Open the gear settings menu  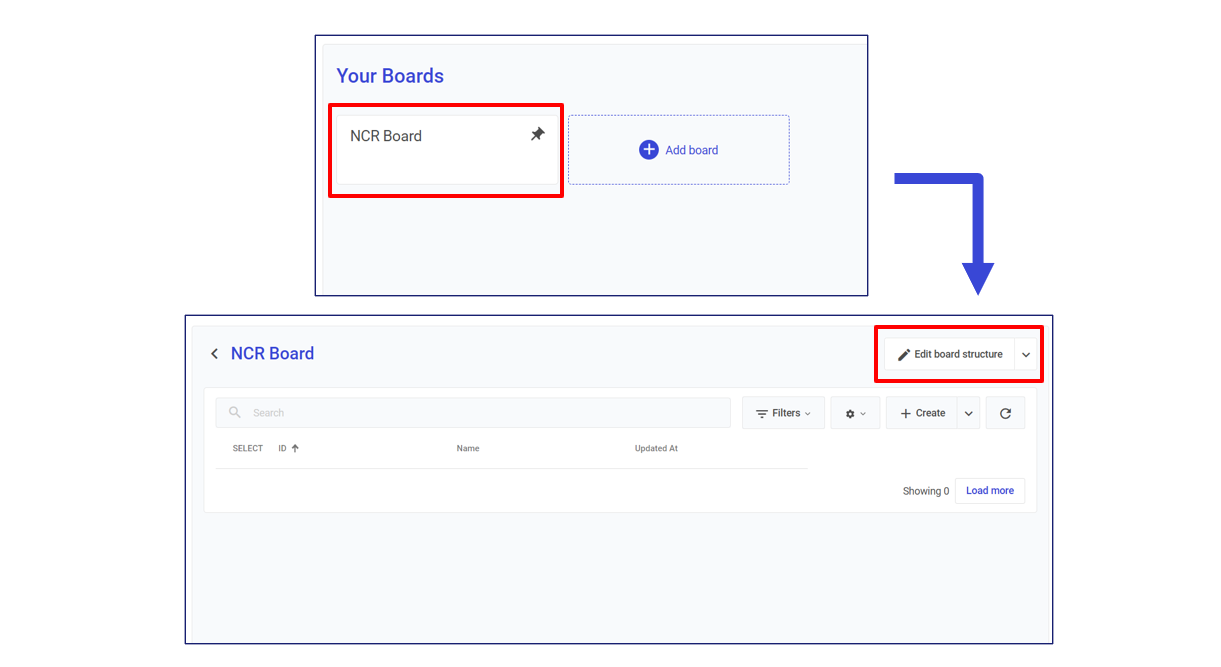pos(855,413)
